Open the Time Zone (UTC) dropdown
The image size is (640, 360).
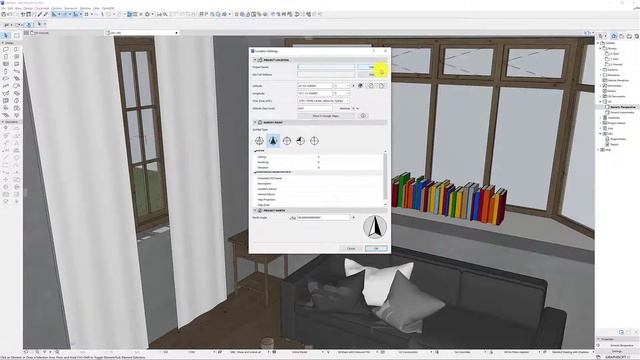323,101
